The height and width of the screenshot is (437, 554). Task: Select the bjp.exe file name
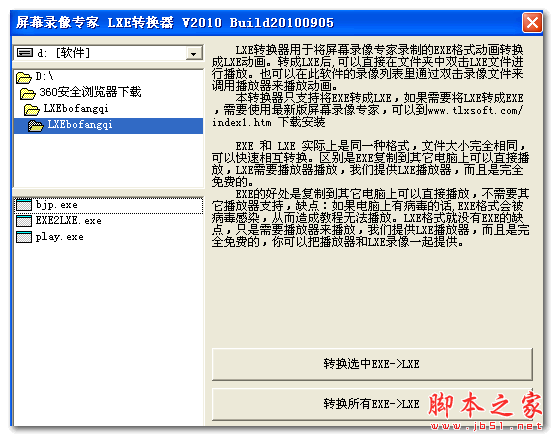point(57,205)
